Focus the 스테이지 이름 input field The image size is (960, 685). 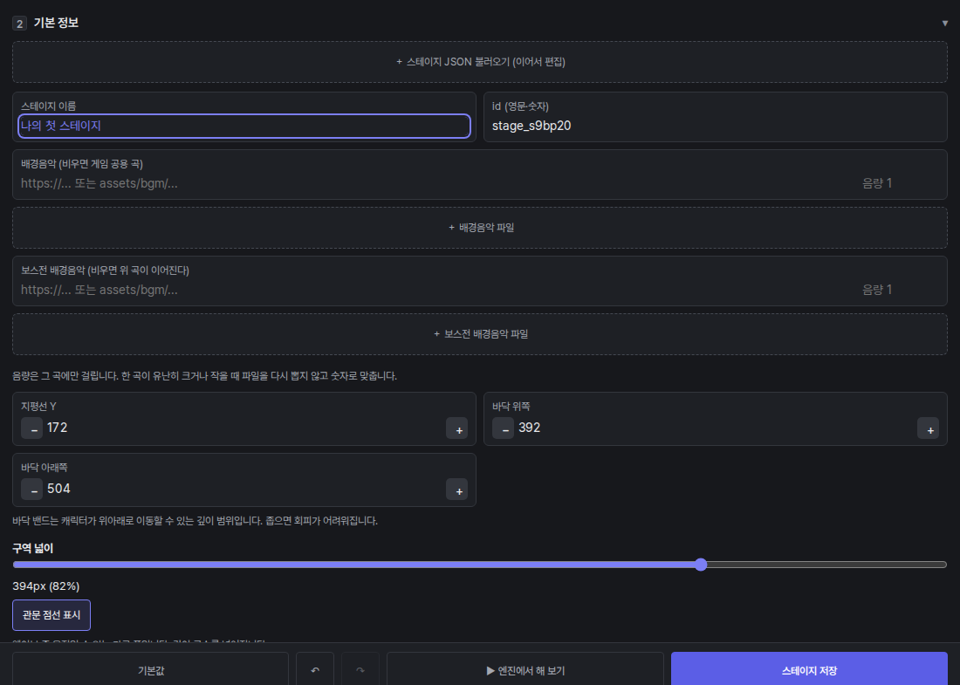[244, 125]
